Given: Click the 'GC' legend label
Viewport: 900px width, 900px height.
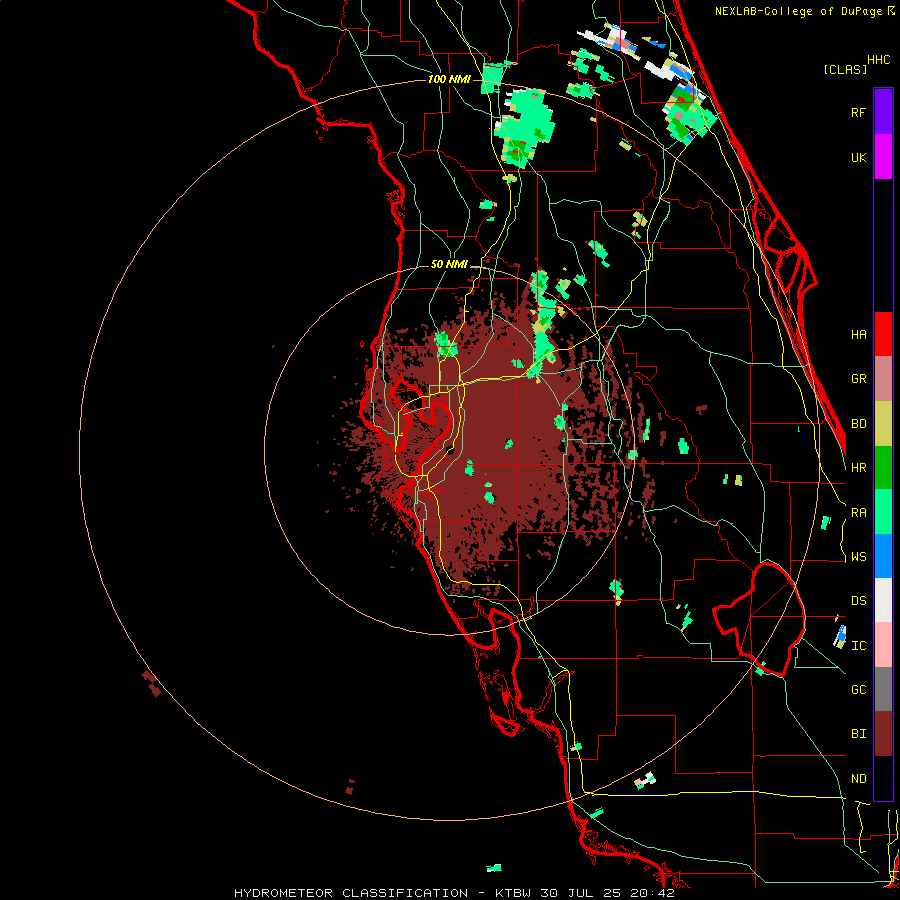Looking at the screenshot, I should point(858,690).
